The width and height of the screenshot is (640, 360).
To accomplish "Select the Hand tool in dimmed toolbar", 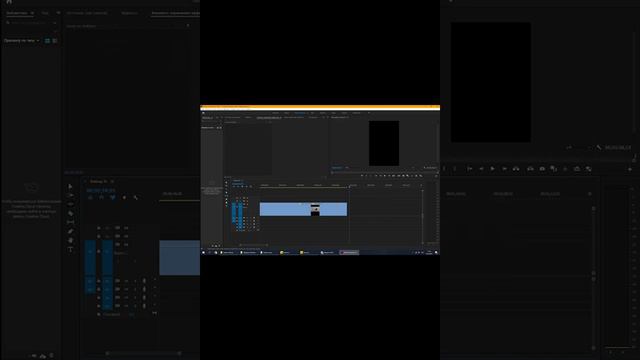I will click(70, 240).
